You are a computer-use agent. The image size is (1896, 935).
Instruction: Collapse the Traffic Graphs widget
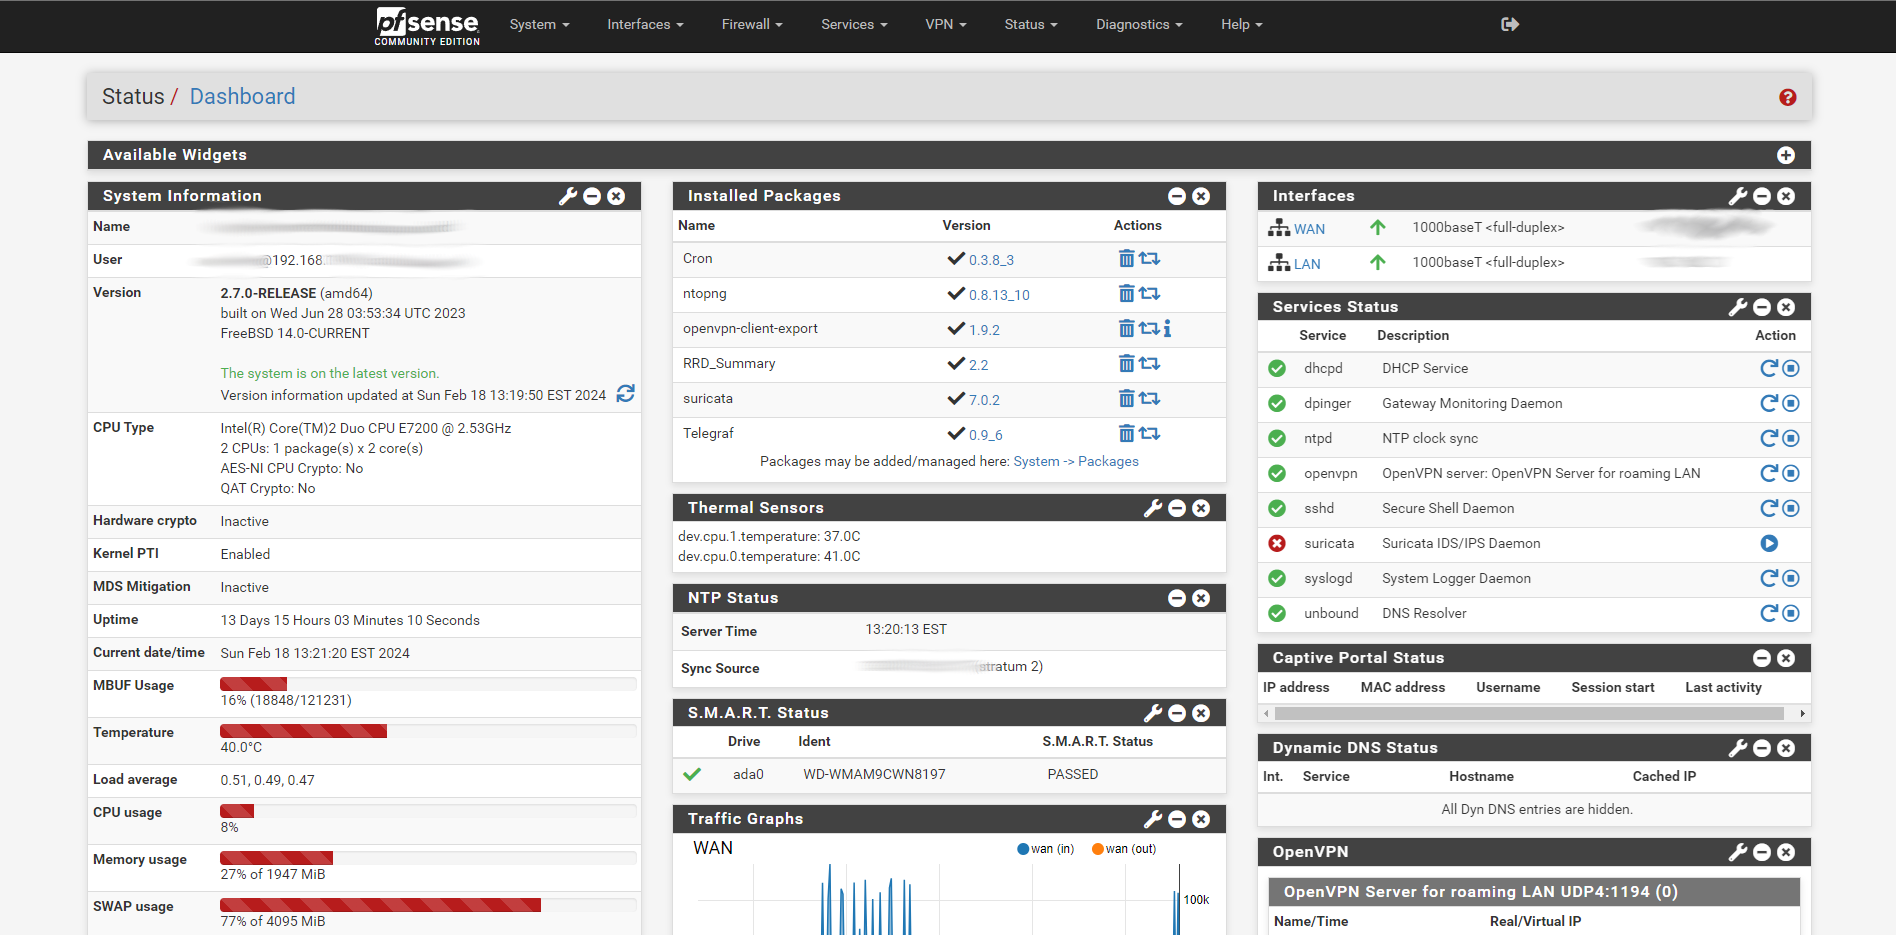pos(1177,819)
